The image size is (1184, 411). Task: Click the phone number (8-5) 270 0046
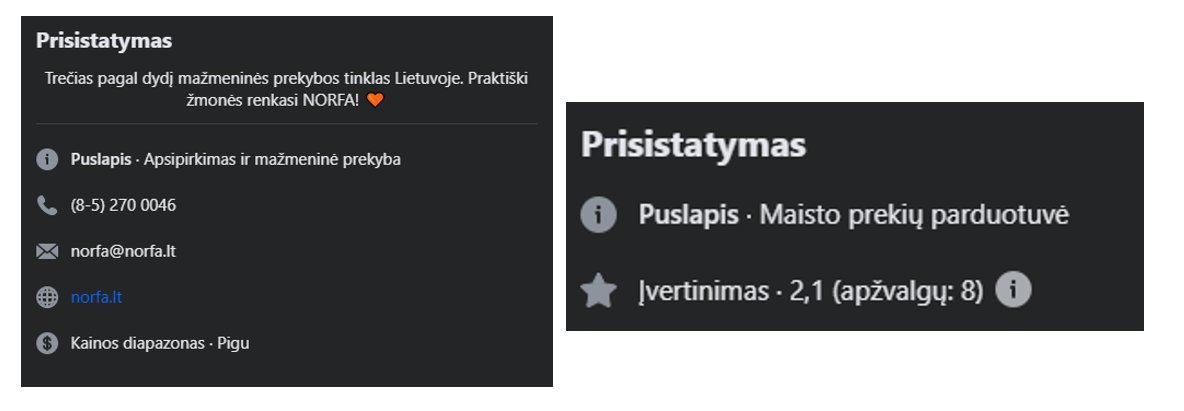123,206
